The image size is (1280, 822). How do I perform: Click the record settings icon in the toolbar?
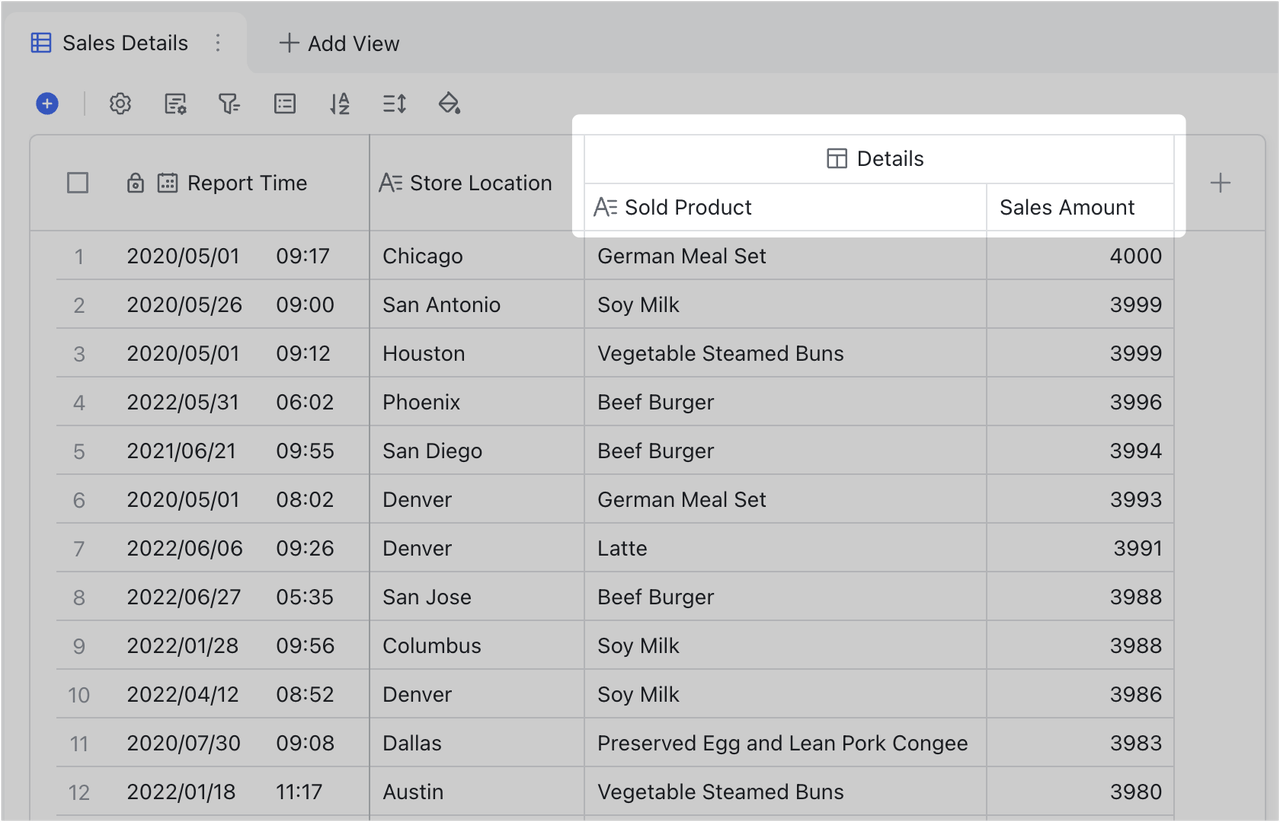174,103
